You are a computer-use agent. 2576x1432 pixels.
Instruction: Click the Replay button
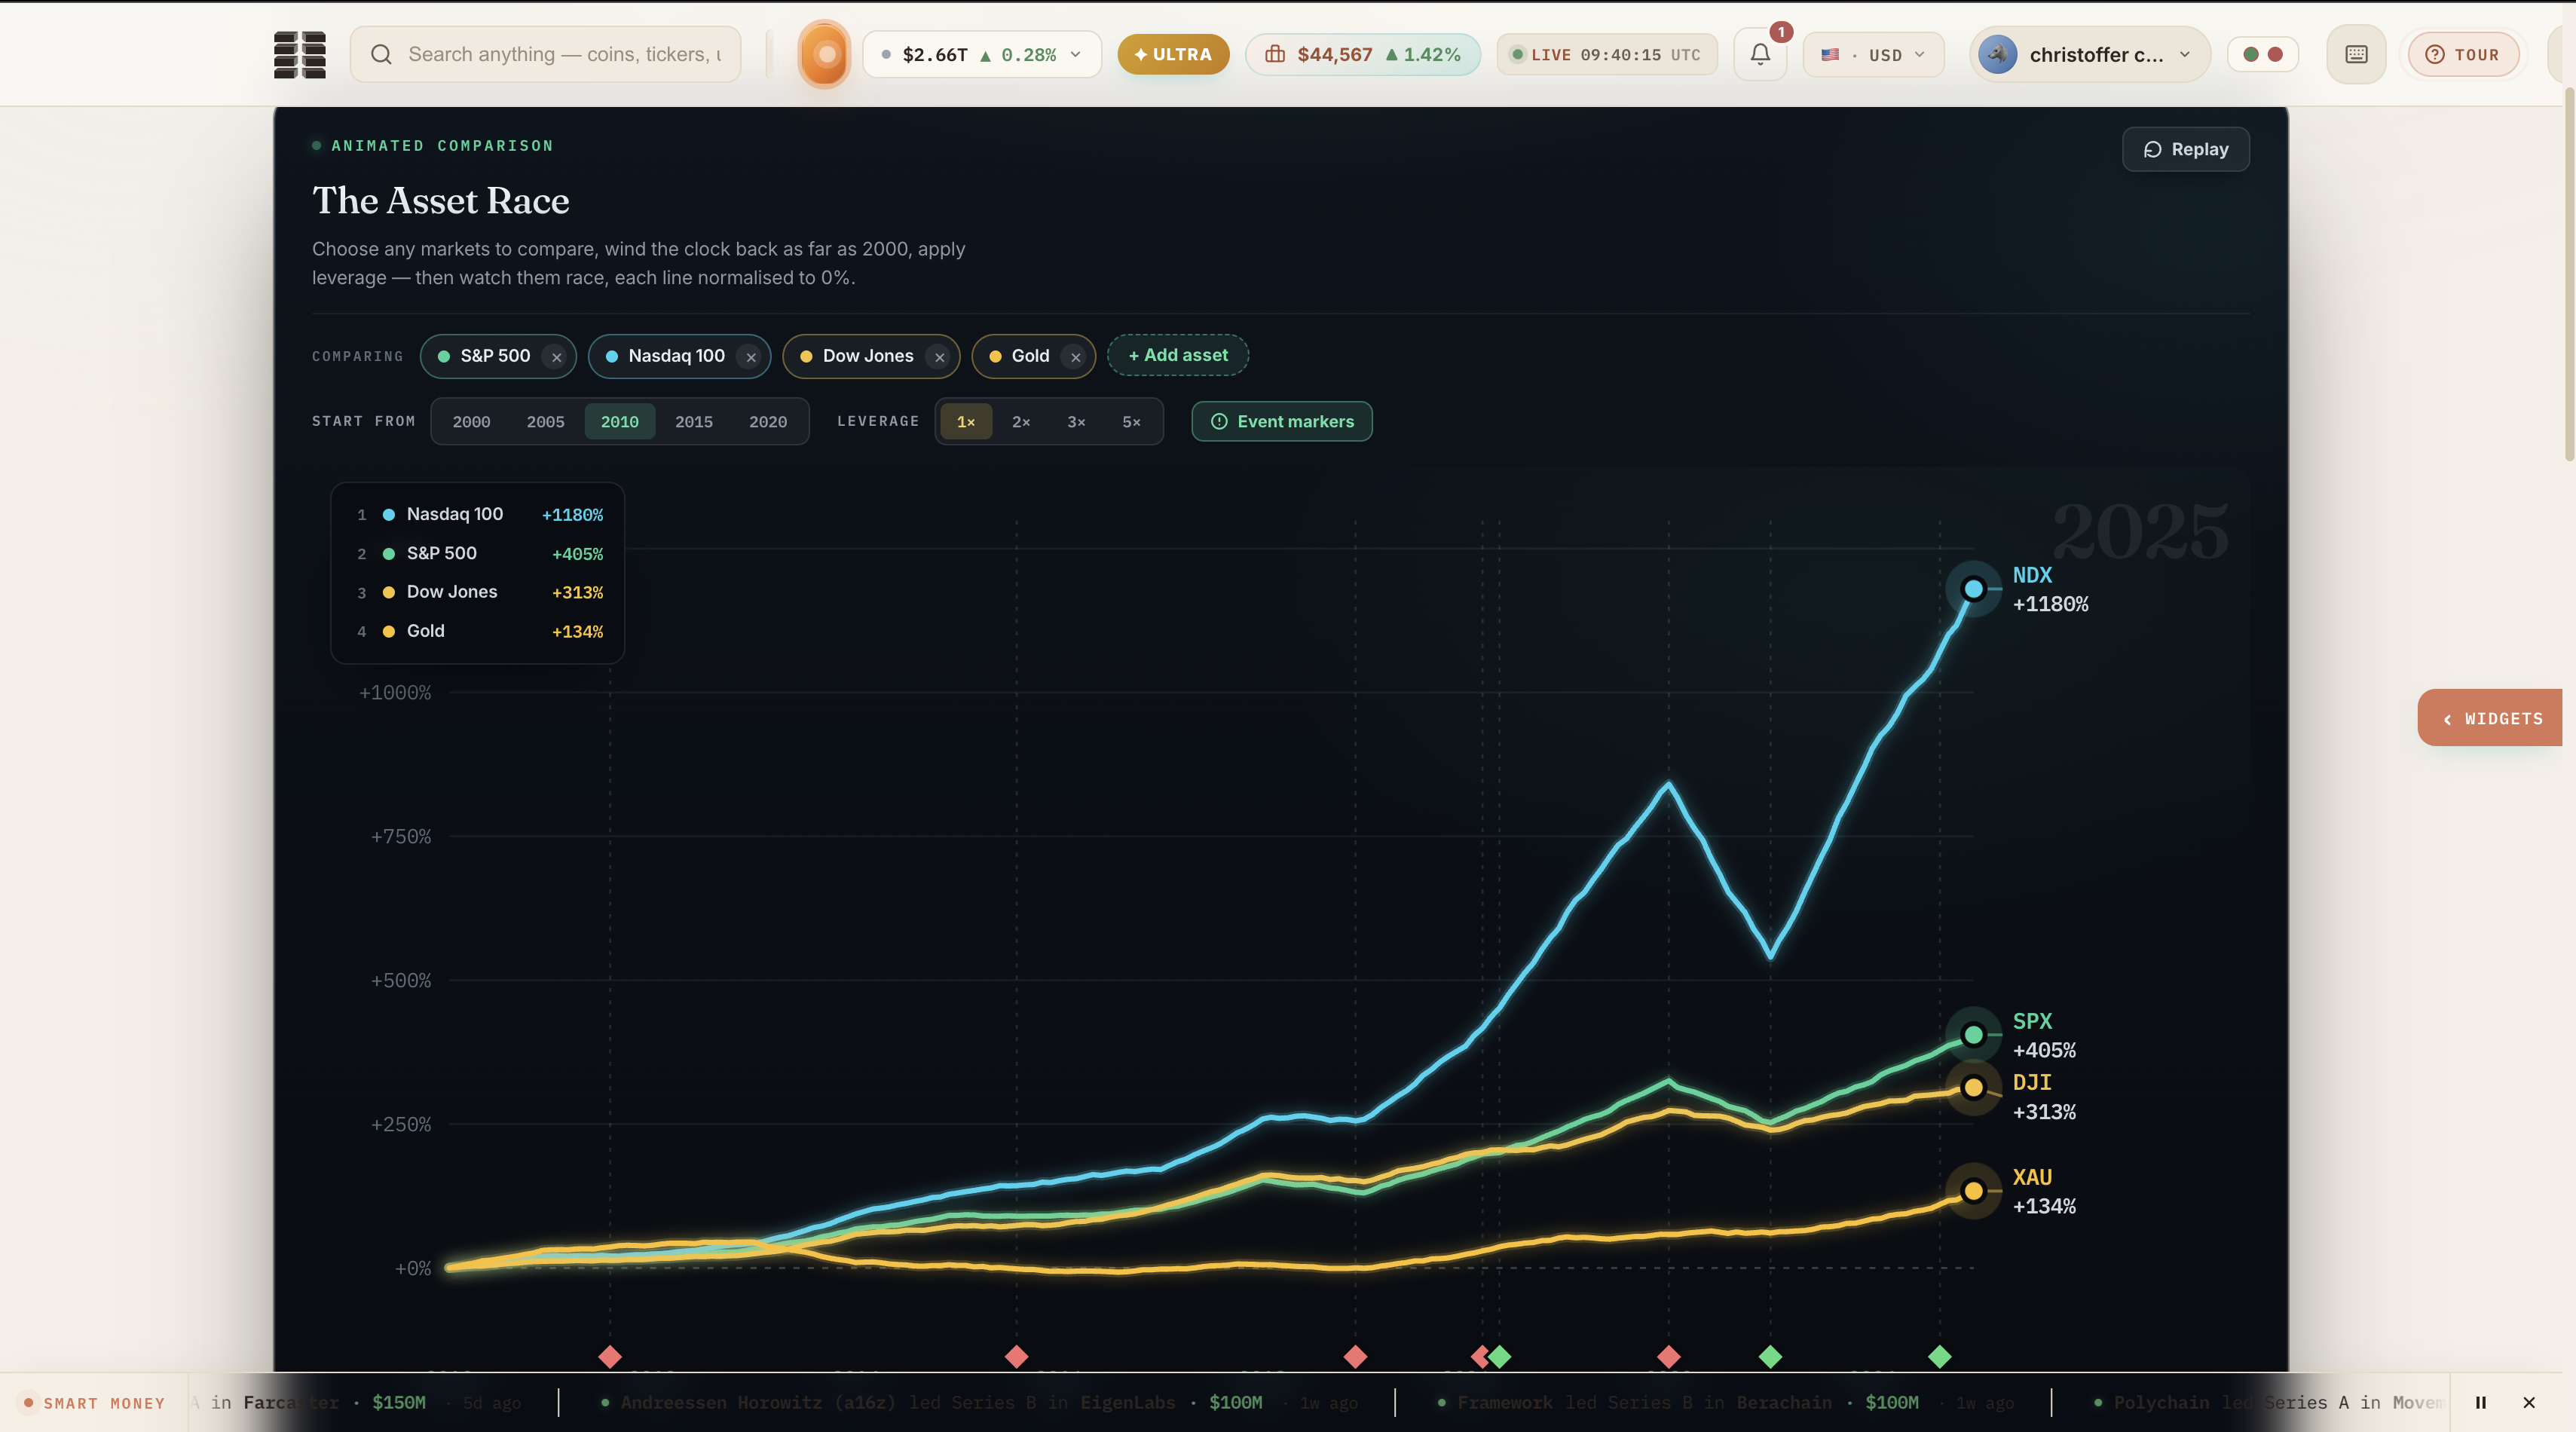point(2186,149)
